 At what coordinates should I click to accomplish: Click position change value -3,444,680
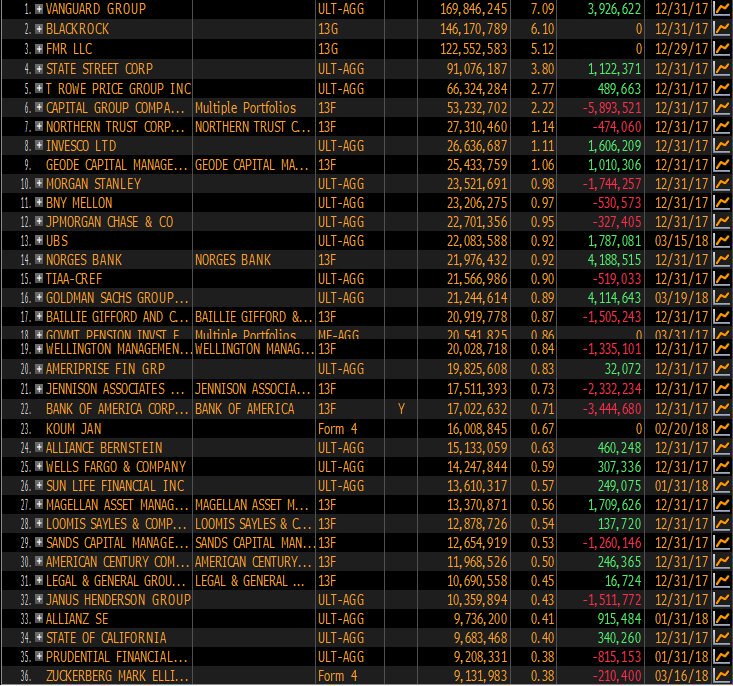point(612,409)
